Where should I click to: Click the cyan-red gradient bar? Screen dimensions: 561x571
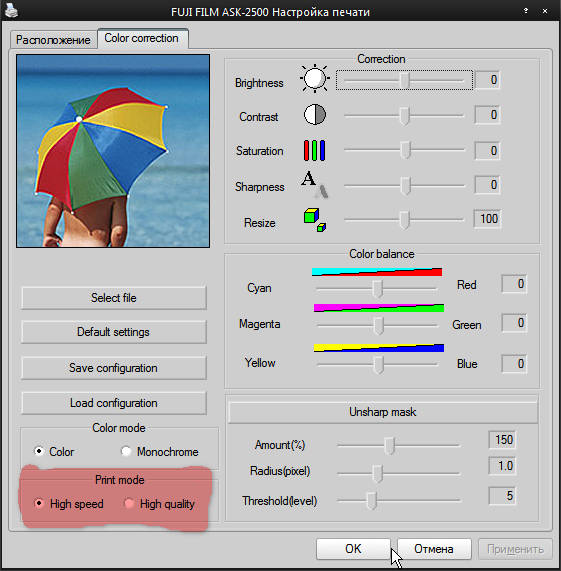[x=377, y=272]
